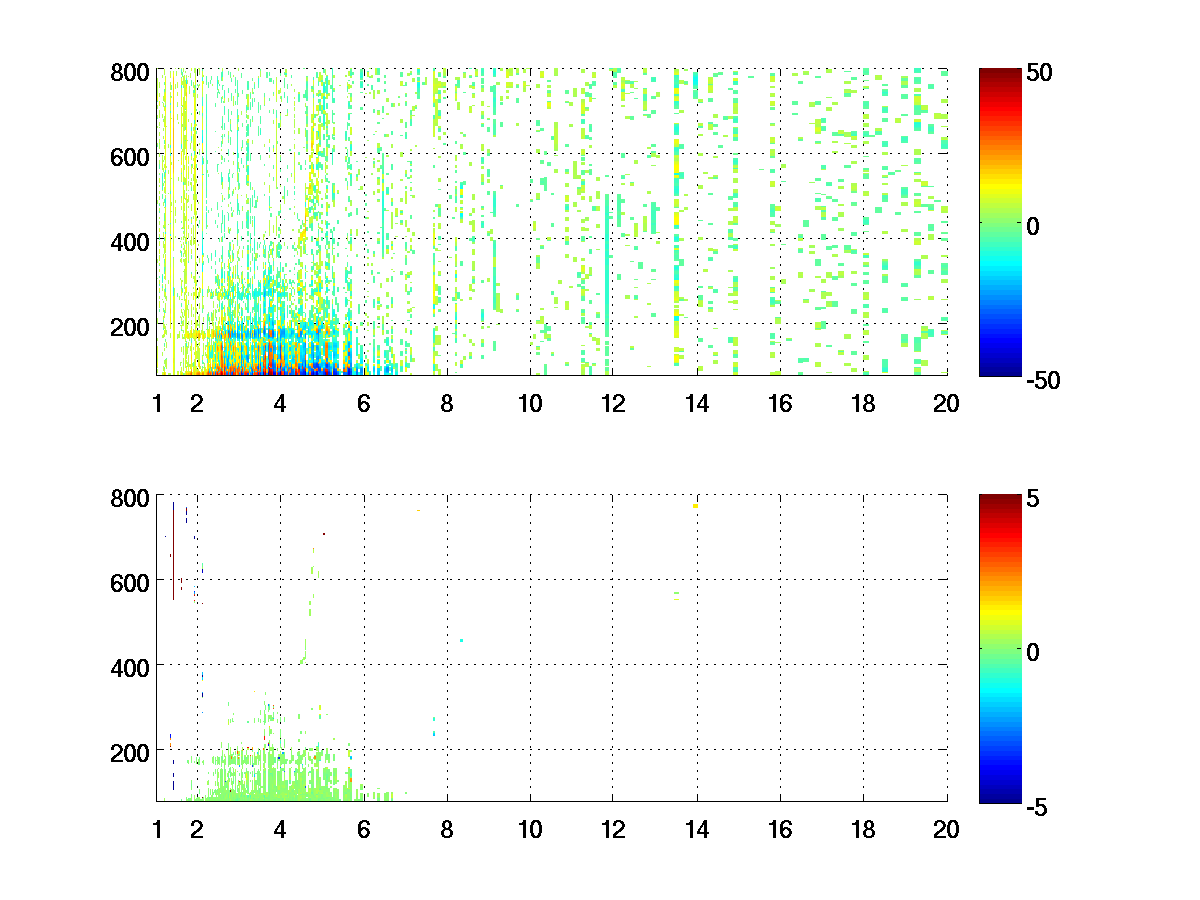This screenshot has height=900, width=1200.
Task: Click x-axis tick 4 under lower plot
Action: coord(280,829)
